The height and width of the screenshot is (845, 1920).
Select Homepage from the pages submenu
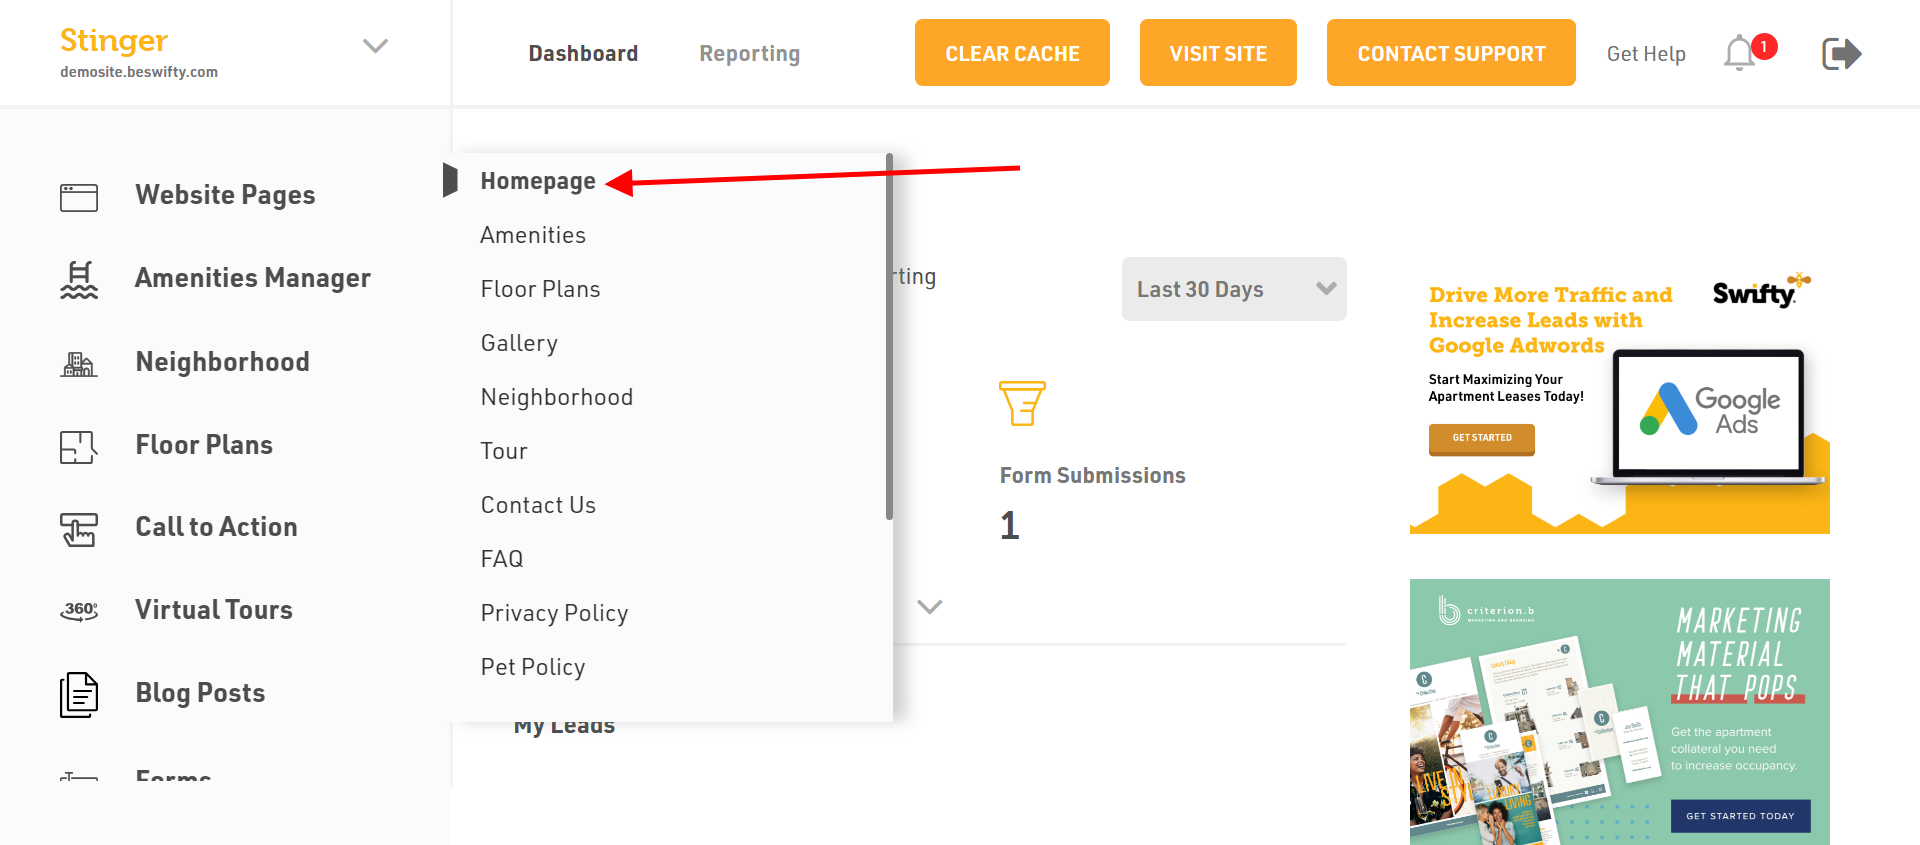538,181
